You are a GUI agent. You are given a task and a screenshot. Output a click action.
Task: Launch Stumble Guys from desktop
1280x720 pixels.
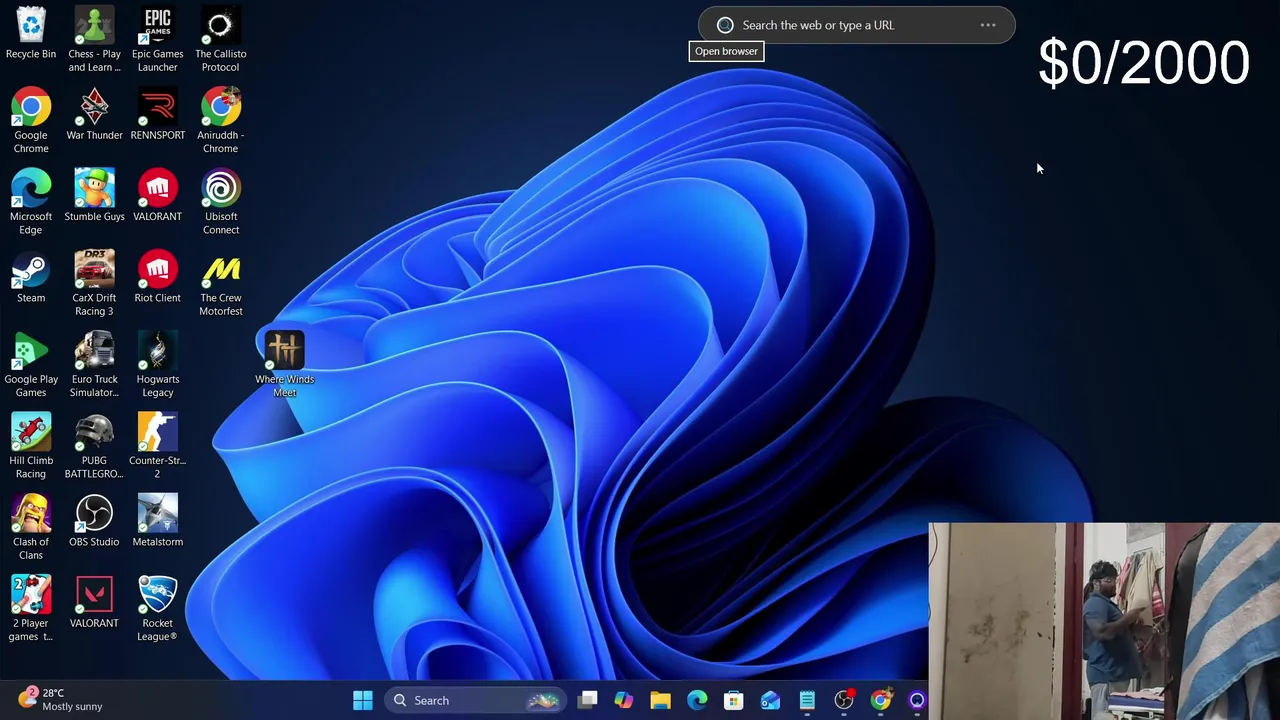click(x=94, y=195)
